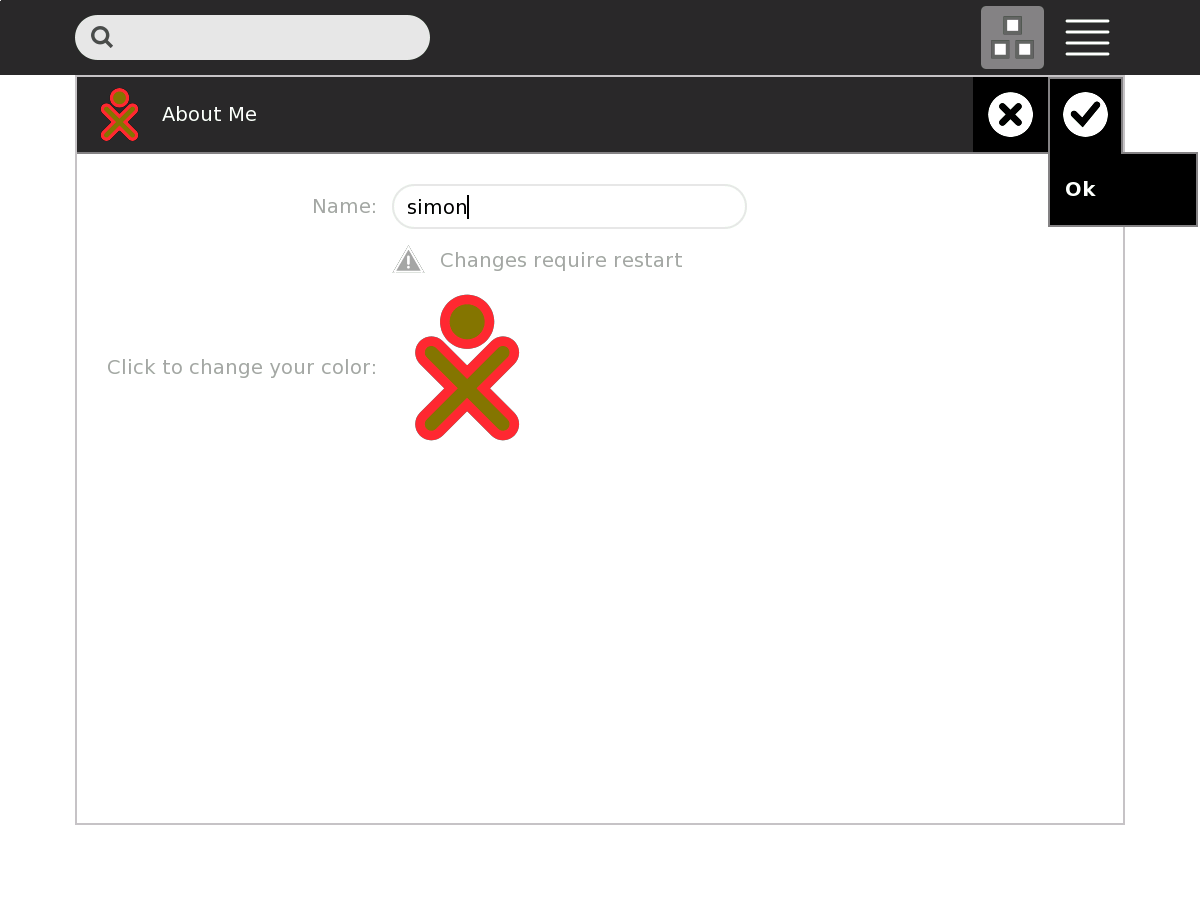Confirm changes with the checkmark icon
This screenshot has height=900, width=1200.
[1085, 115]
